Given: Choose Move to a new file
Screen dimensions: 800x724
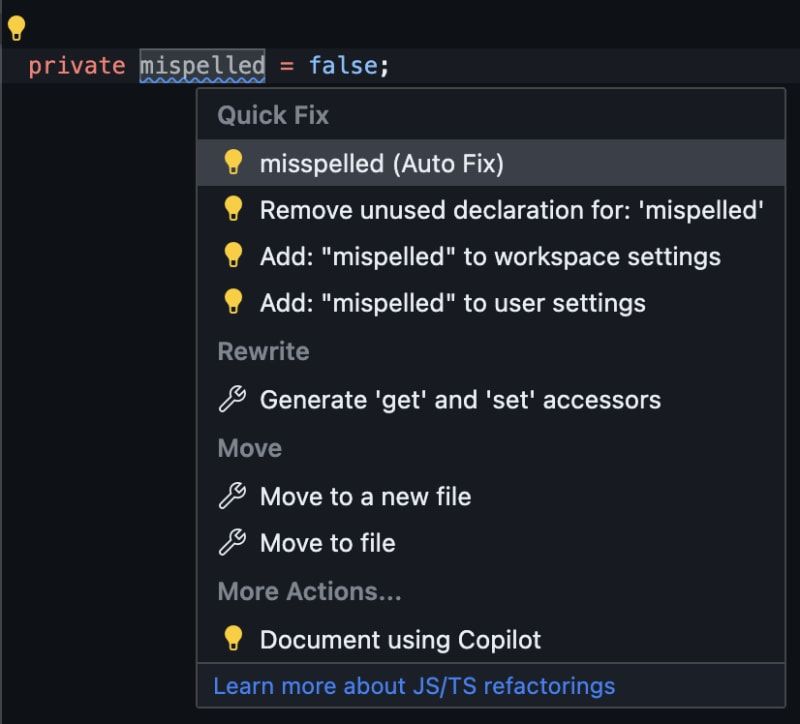Looking at the screenshot, I should pyautogui.click(x=491, y=496).
